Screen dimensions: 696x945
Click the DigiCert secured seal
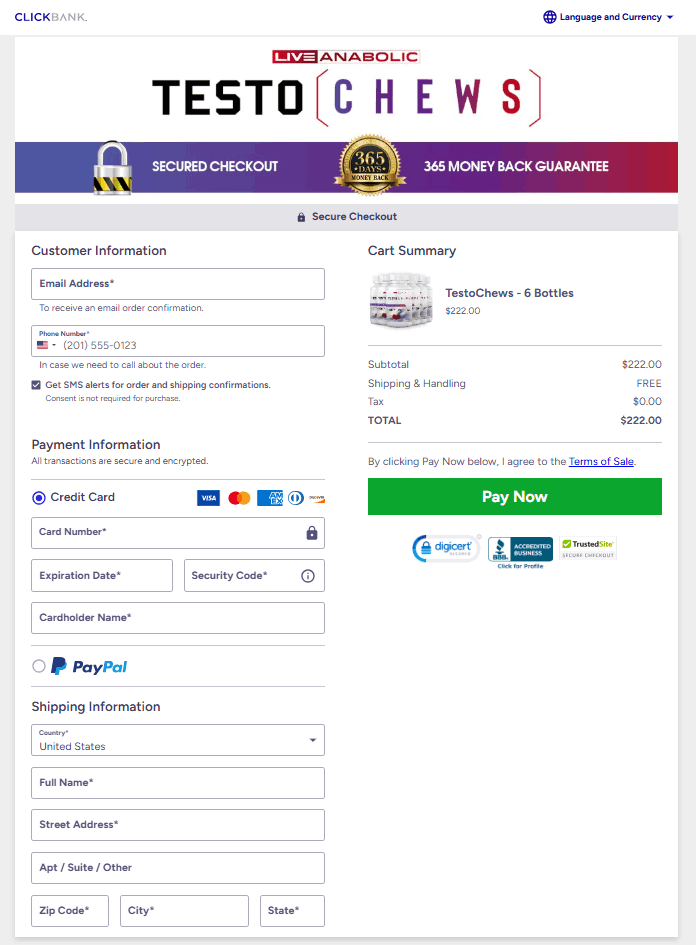point(446,548)
